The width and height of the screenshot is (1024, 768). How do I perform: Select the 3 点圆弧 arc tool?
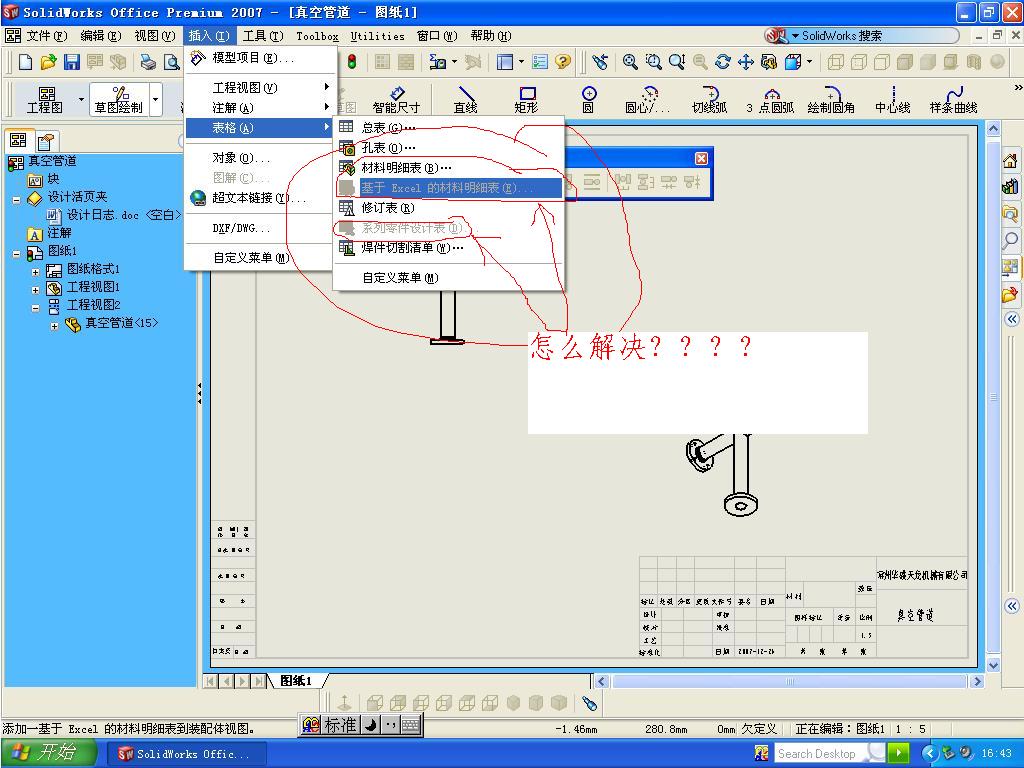[x=770, y=99]
